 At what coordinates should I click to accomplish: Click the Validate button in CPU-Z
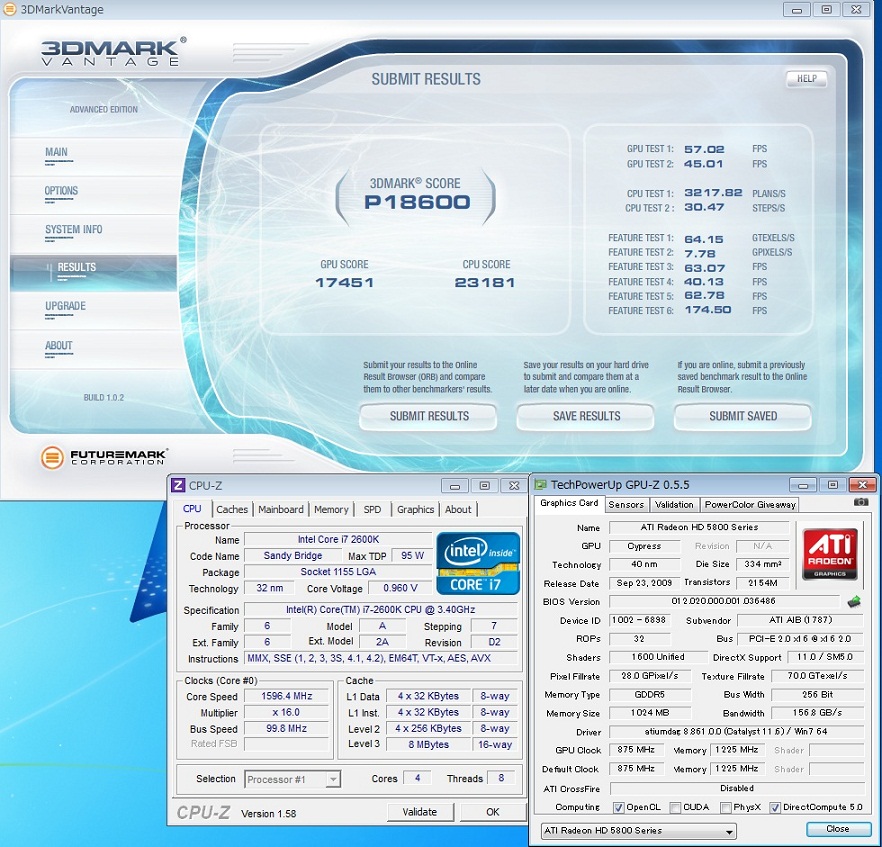pos(420,812)
